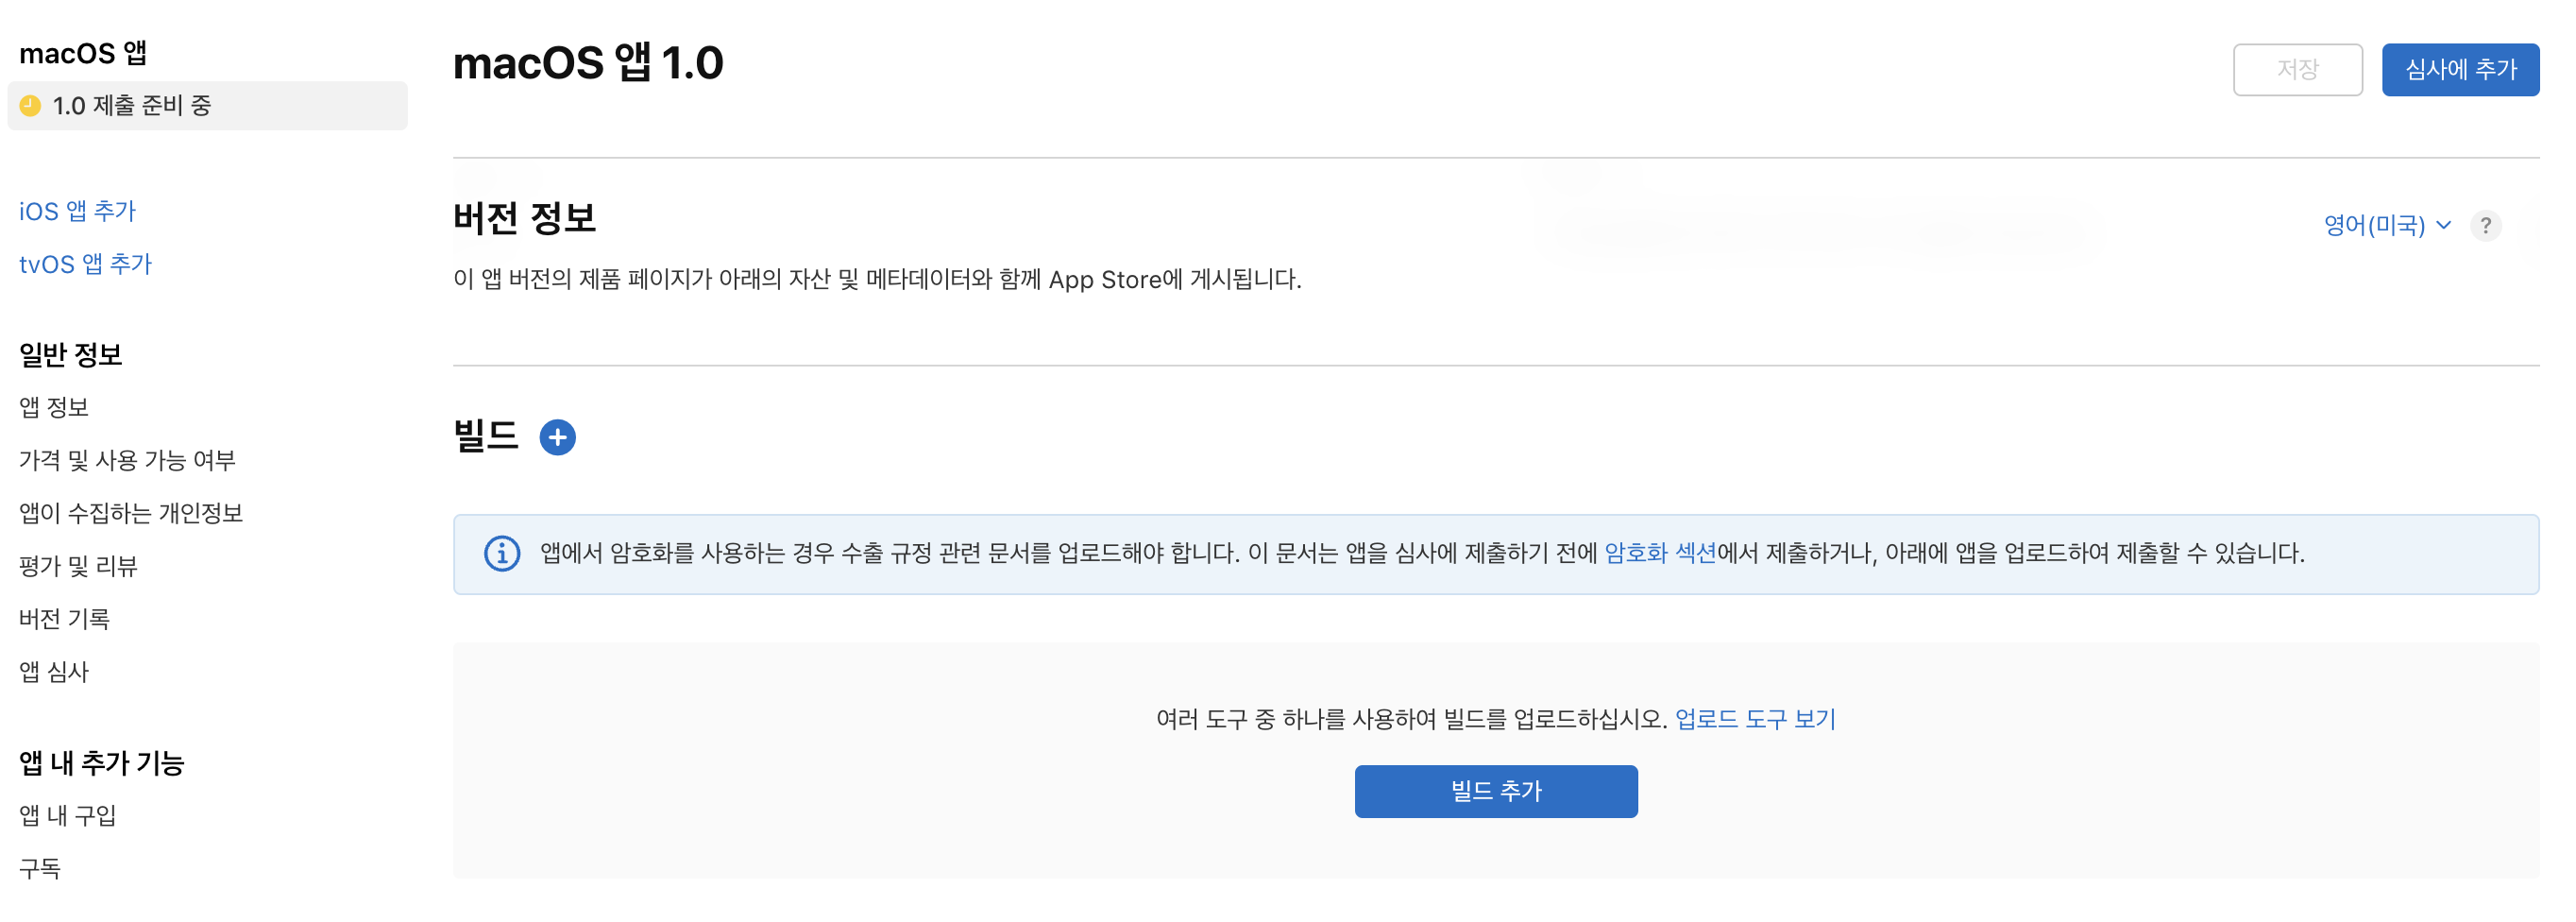Click the yellow status icon for 1.0
2576x922 pixels.
[31, 106]
